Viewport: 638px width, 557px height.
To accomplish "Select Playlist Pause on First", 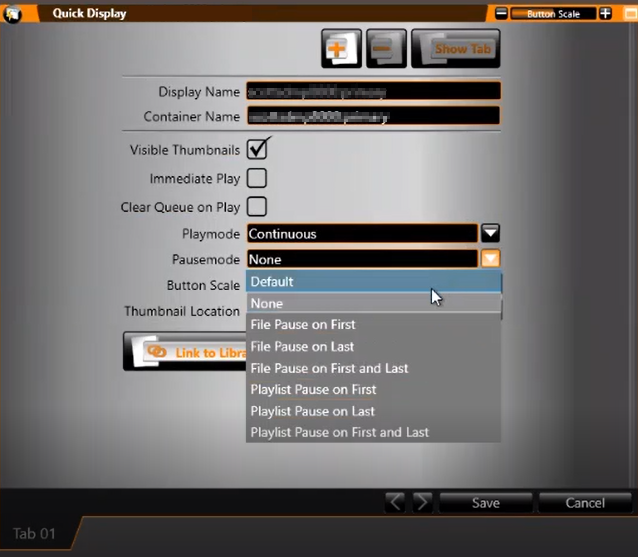I will pyautogui.click(x=374, y=389).
